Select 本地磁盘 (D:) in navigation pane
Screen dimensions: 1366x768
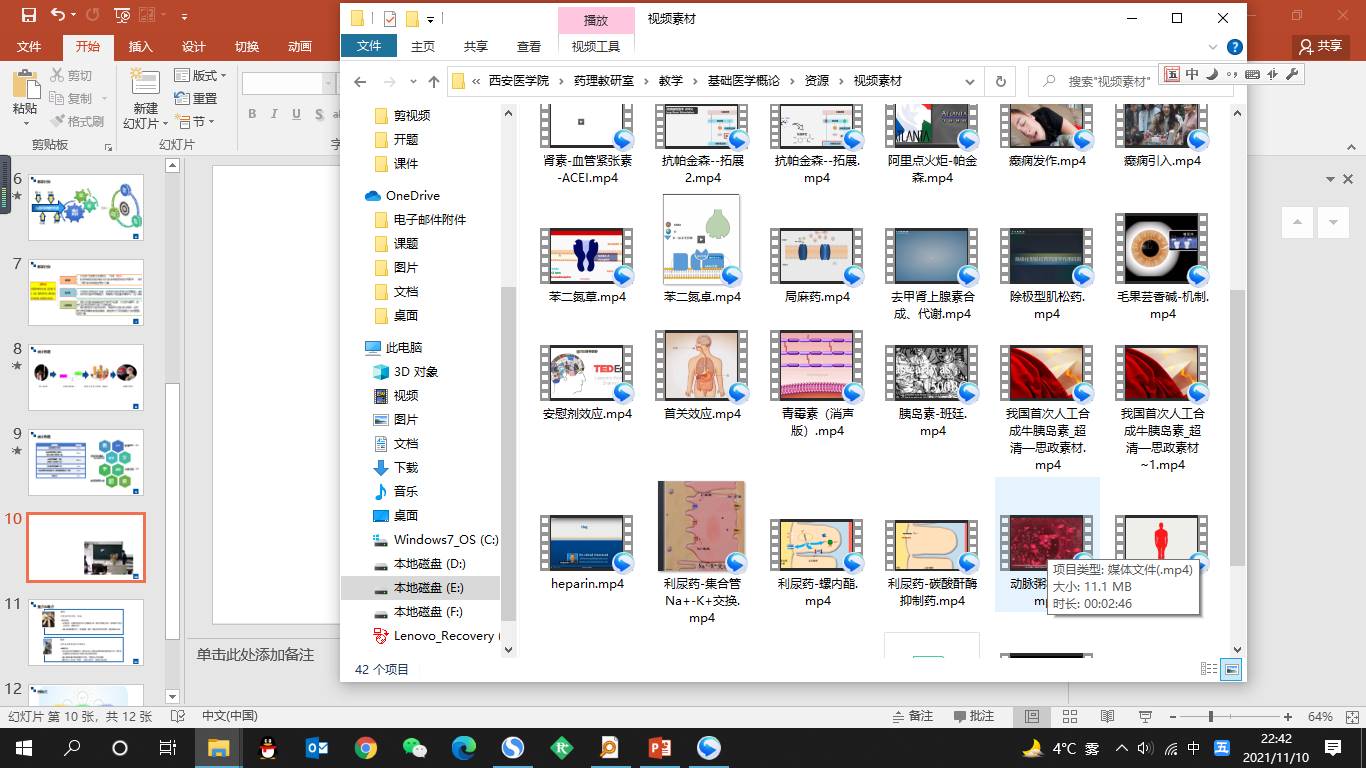coord(429,564)
